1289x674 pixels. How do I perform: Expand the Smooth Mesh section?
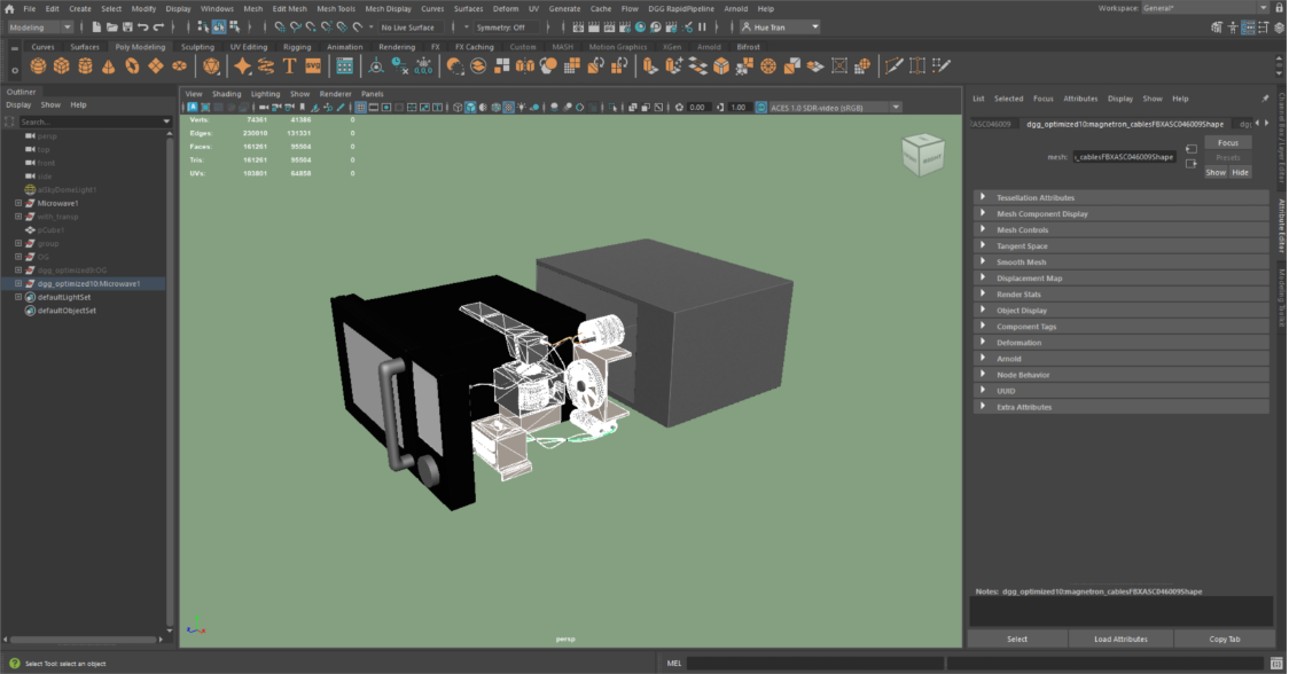[x=983, y=262]
